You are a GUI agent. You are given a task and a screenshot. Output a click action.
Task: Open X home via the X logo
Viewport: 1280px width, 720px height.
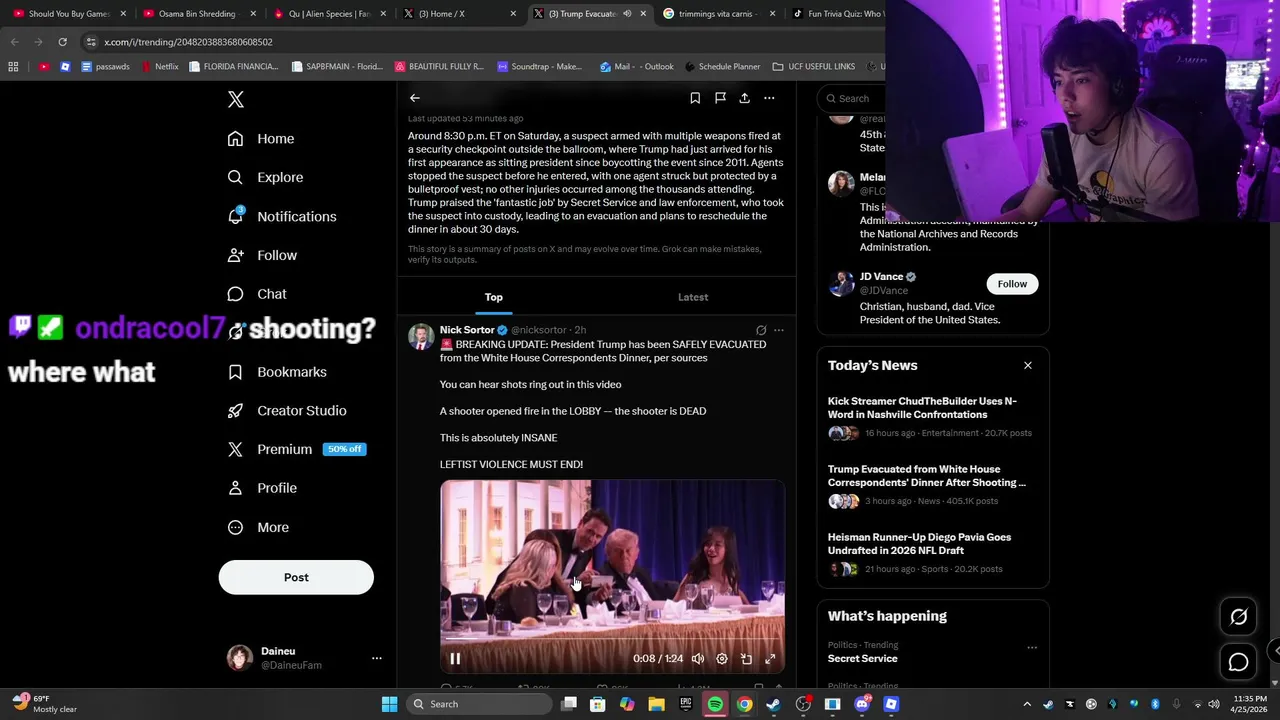[236, 99]
